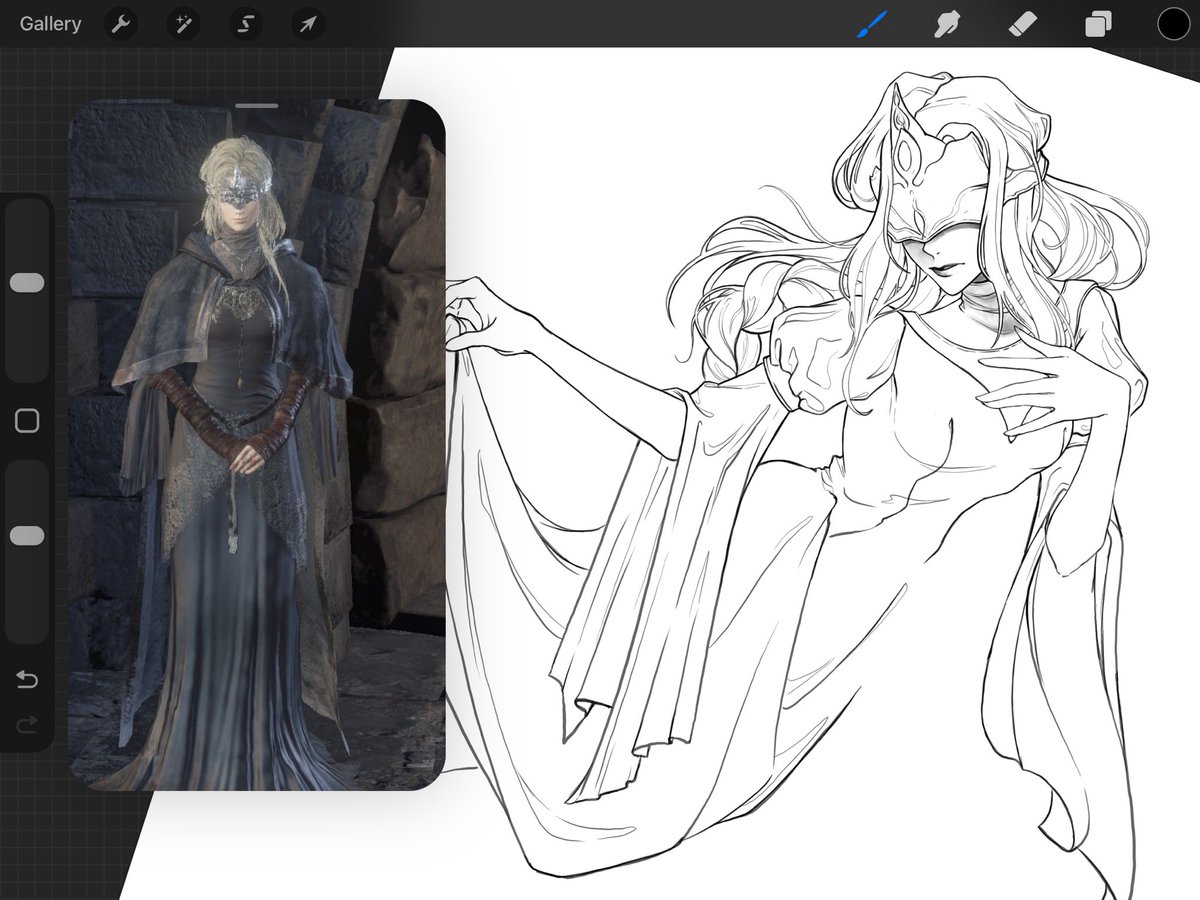Image resolution: width=1200 pixels, height=900 pixels.
Task: Activate the Transform arrow tool
Action: (307, 24)
